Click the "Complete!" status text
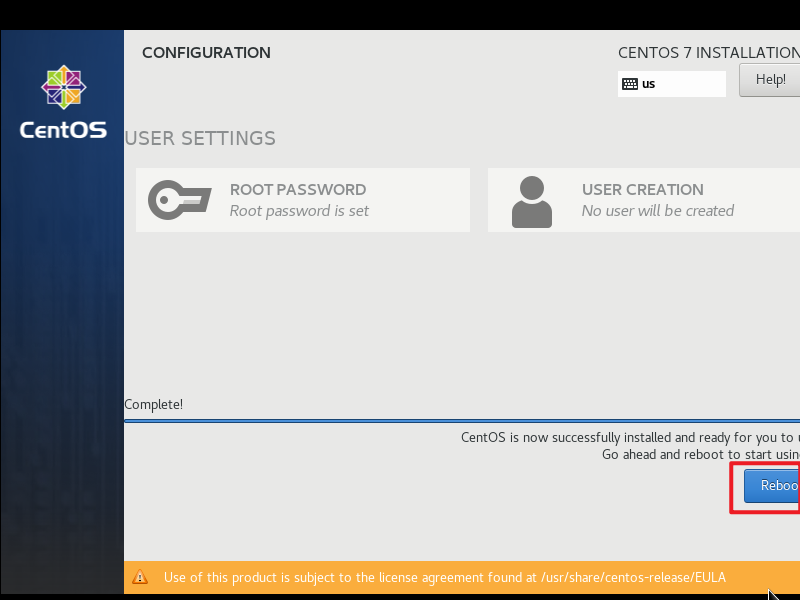This screenshot has height=600, width=800. 154,405
